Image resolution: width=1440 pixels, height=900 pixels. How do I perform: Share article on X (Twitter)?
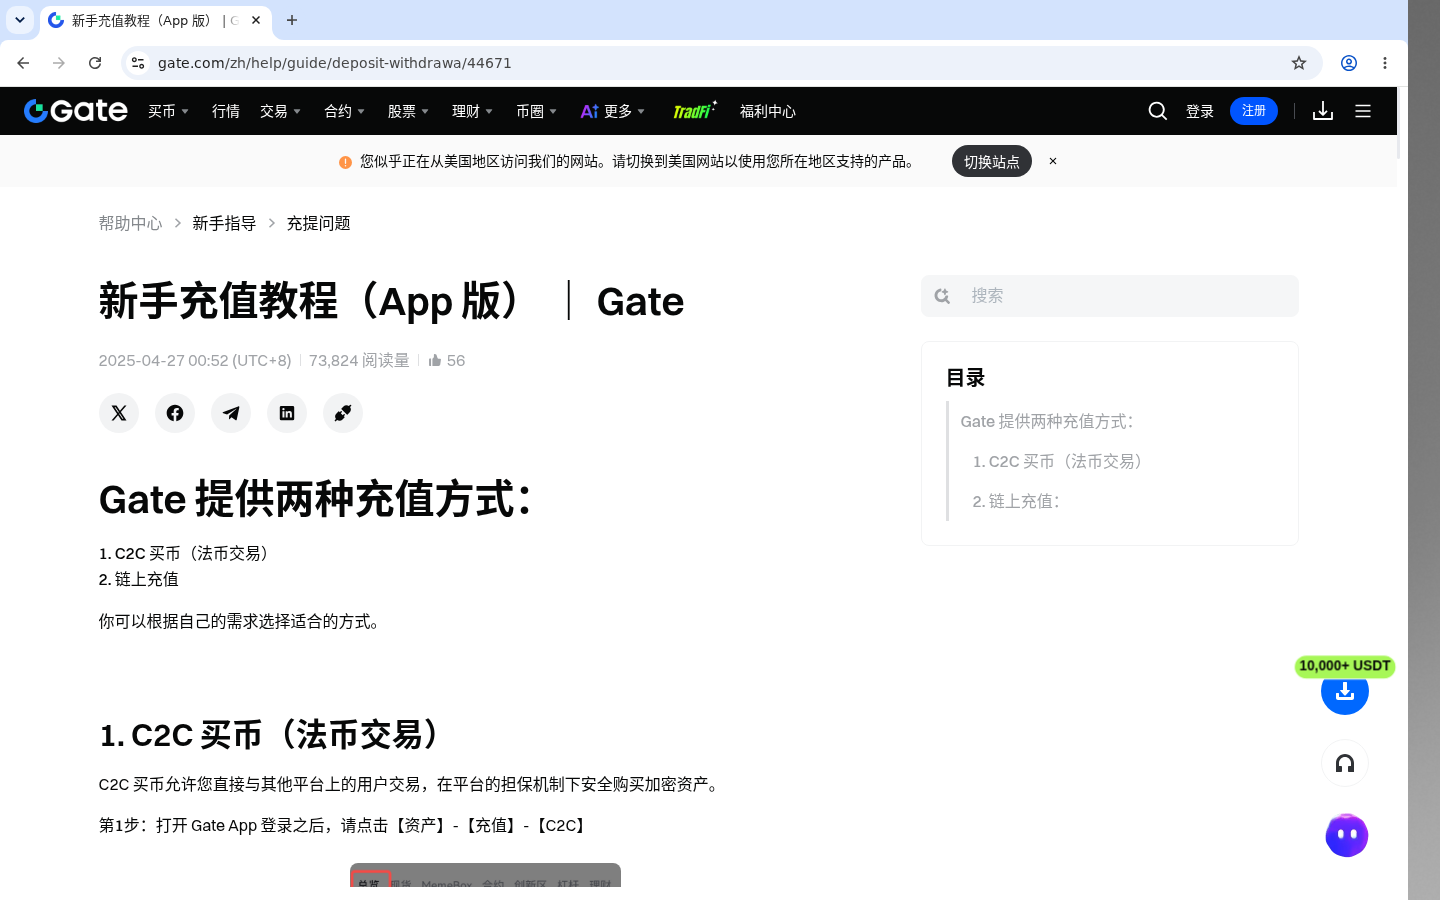[119, 413]
